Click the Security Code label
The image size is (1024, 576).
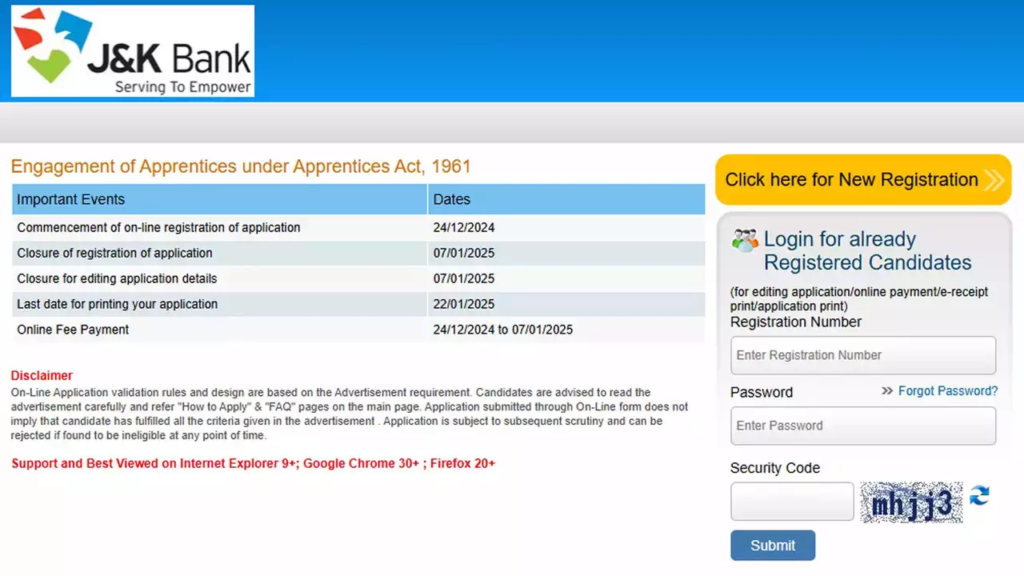click(775, 468)
